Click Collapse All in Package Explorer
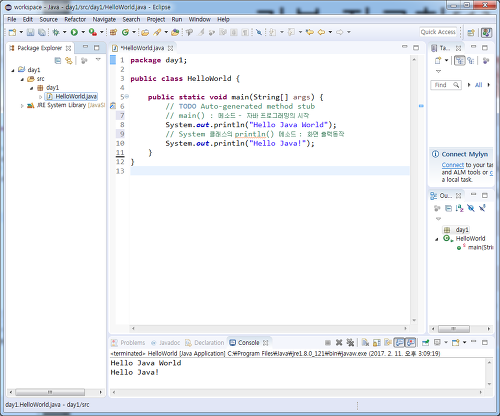The height and width of the screenshot is (416, 500). tap(58, 61)
